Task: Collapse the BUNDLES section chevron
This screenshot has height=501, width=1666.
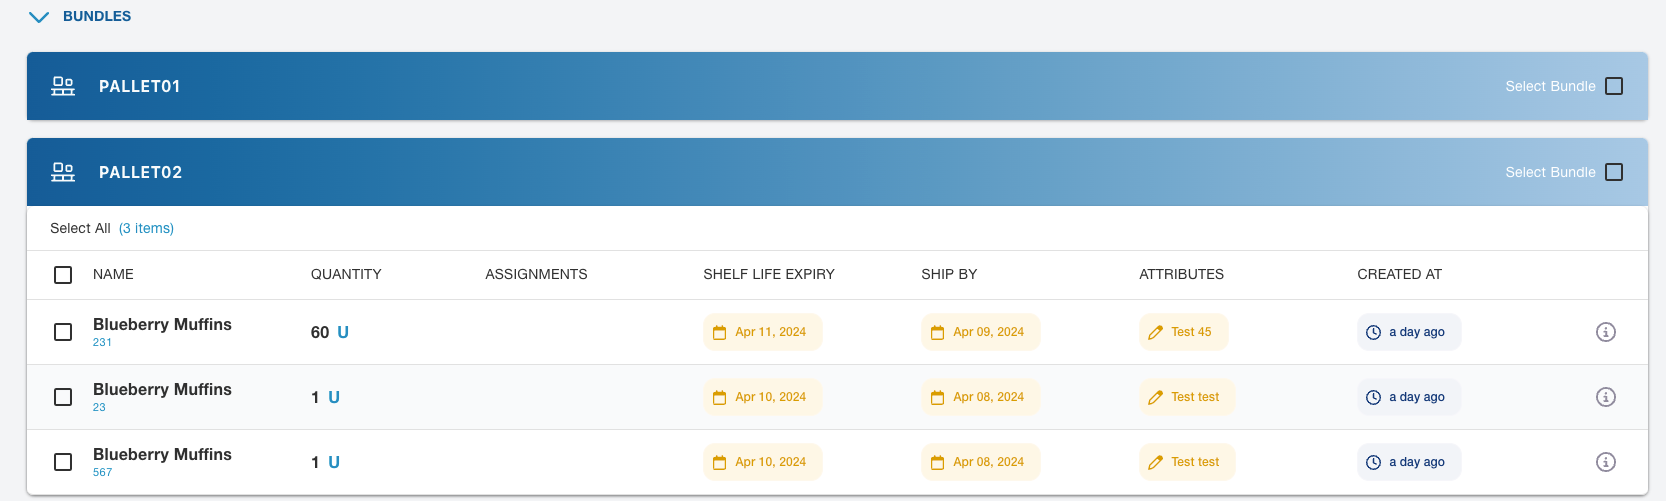Action: coord(39,17)
